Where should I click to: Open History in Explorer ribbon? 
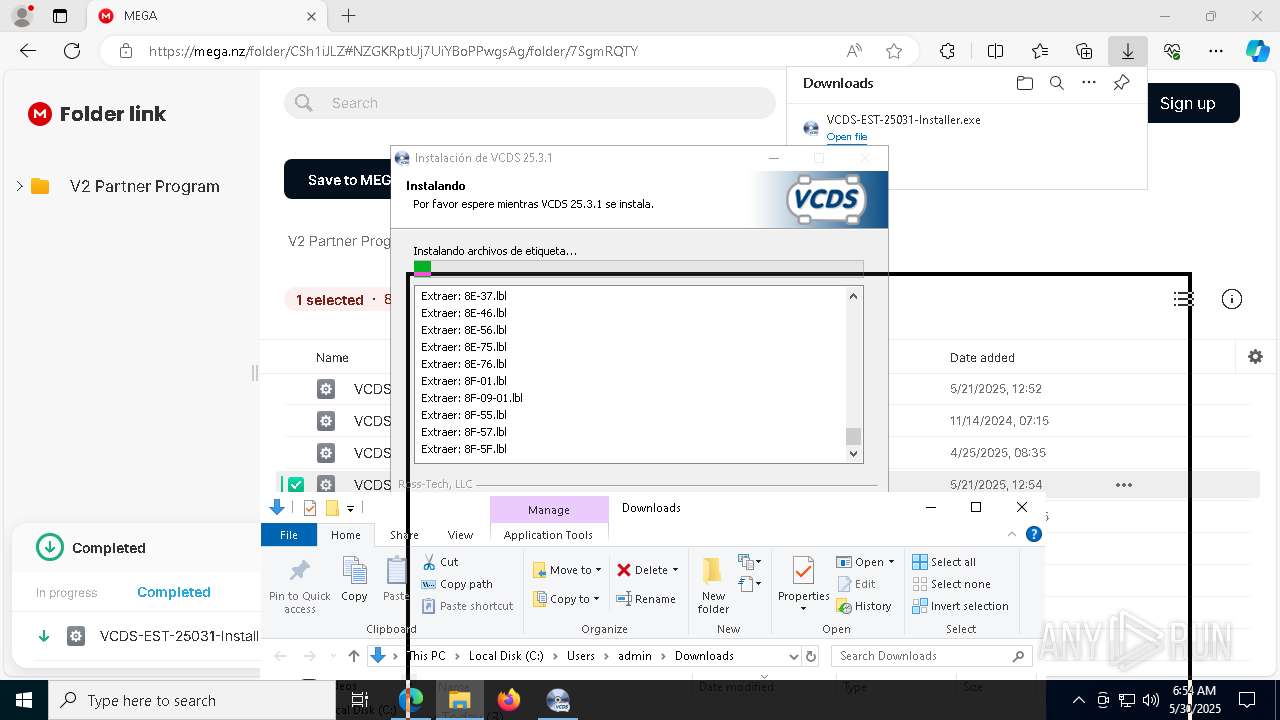(x=864, y=606)
